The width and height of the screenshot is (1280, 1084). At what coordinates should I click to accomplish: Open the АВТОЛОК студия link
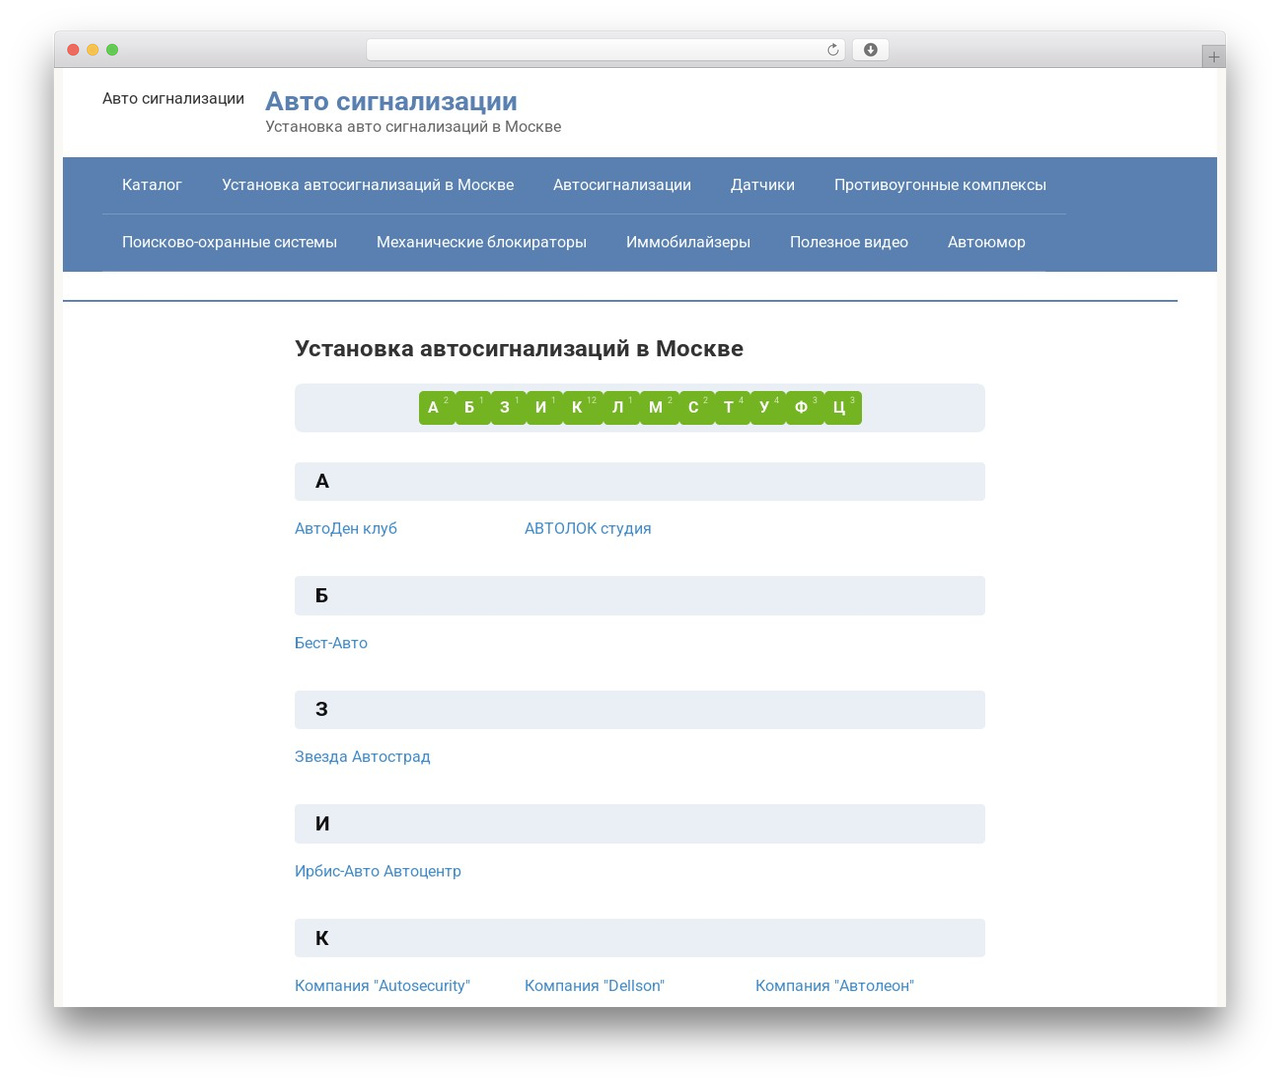(x=588, y=528)
